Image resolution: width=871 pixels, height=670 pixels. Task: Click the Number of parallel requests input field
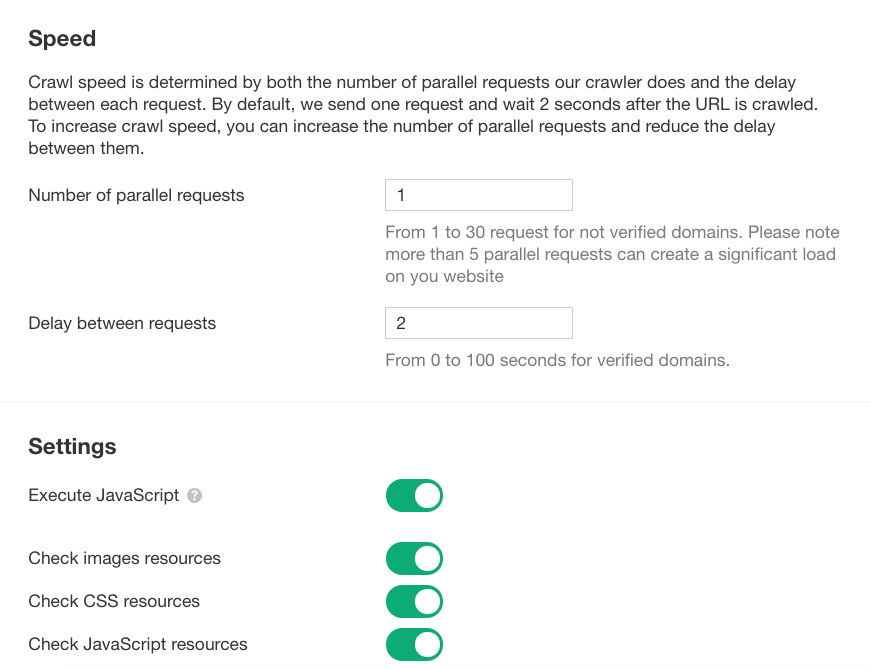(x=478, y=194)
